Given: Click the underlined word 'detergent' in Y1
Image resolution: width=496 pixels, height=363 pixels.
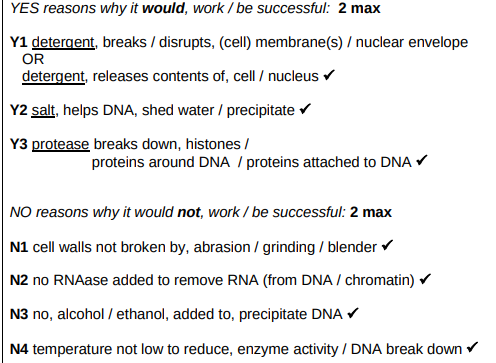Looking at the screenshot, I should click(63, 43).
